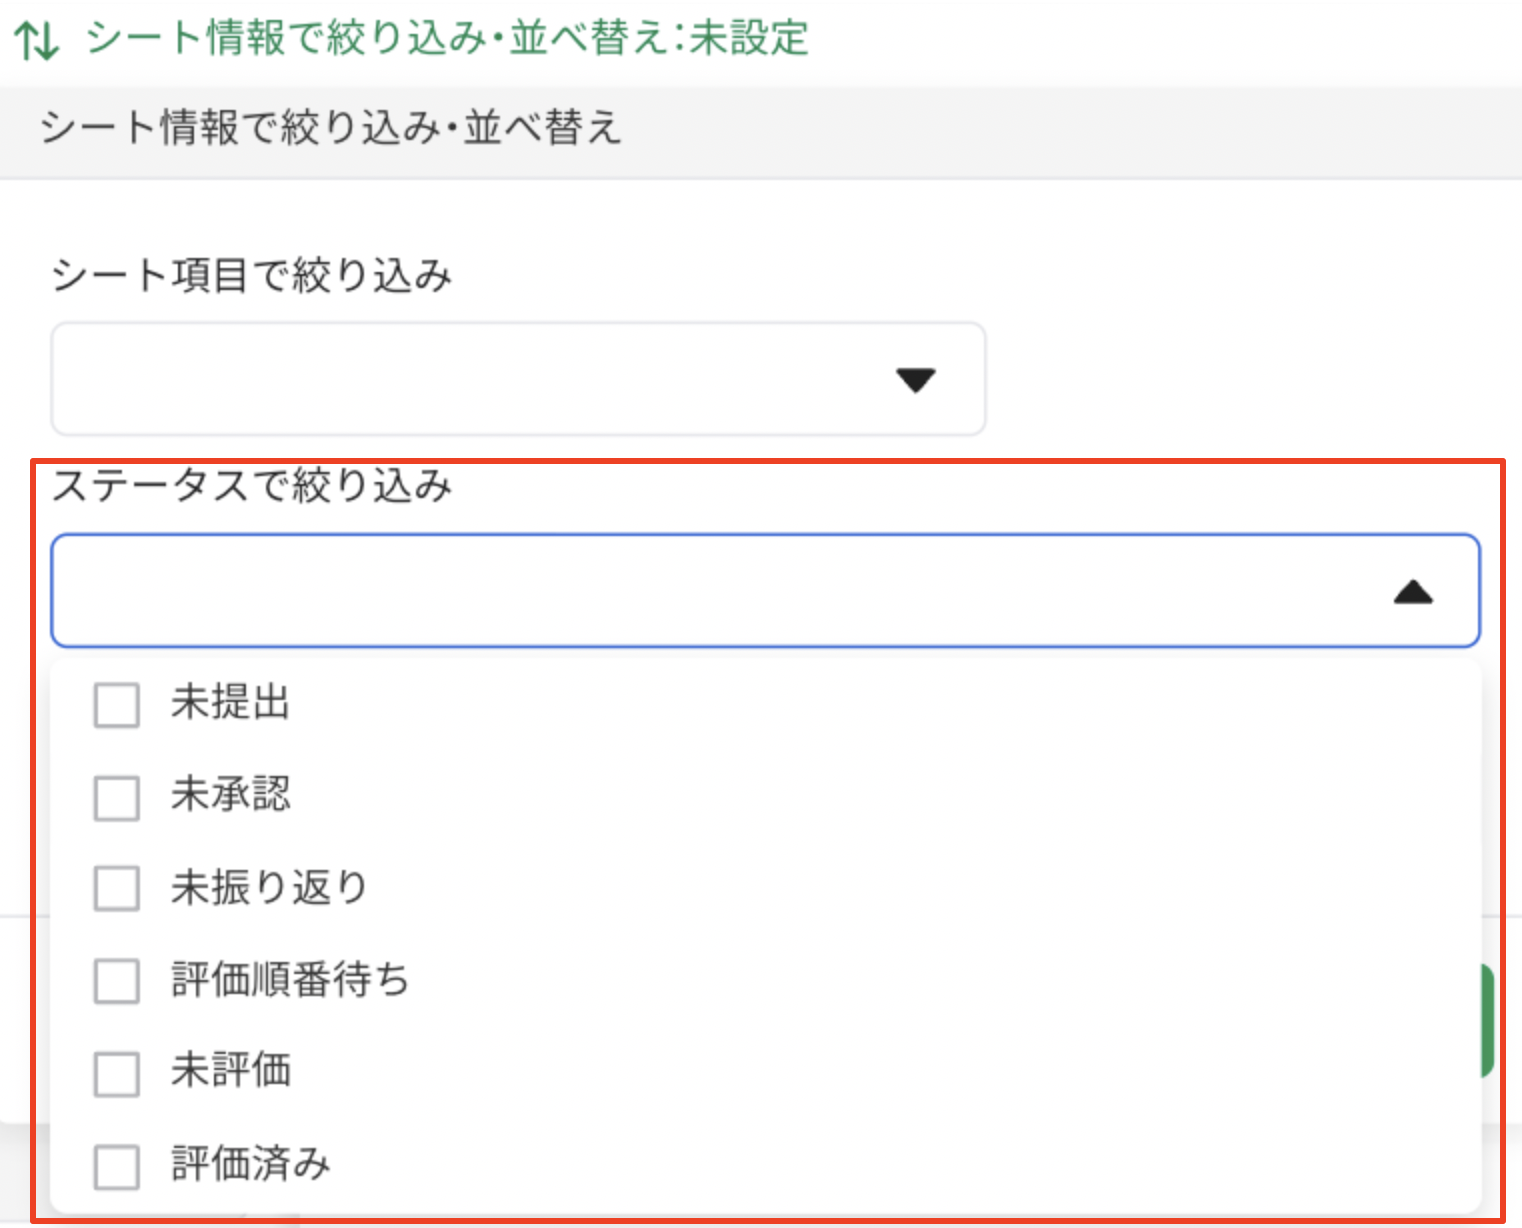Mark the 評価済み checkbox
This screenshot has width=1522, height=1228.
pyautogui.click(x=117, y=1165)
